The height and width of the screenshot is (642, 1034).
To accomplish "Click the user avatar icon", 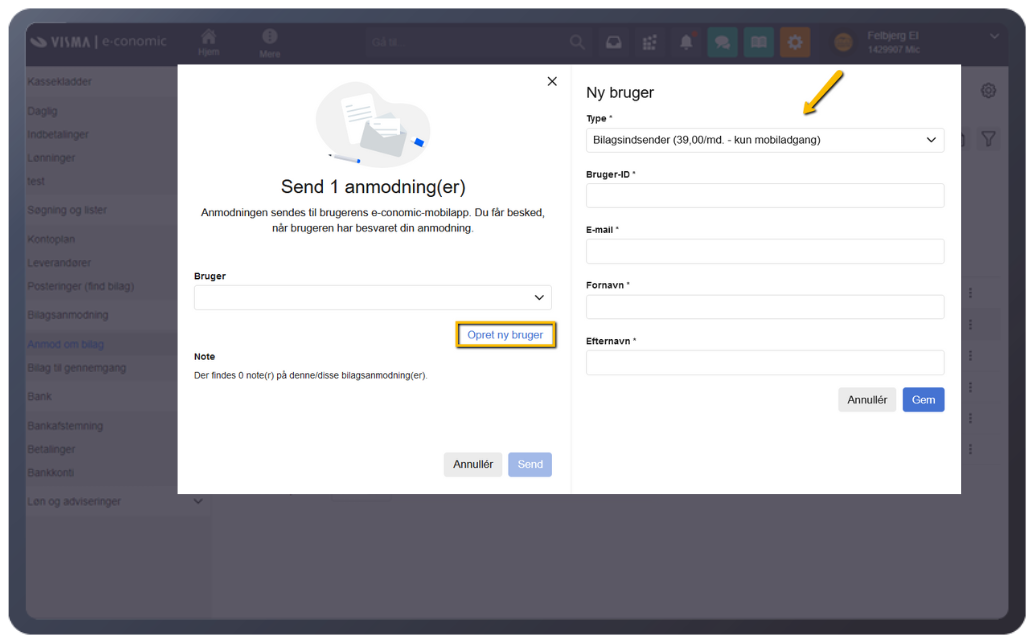I will 843,43.
